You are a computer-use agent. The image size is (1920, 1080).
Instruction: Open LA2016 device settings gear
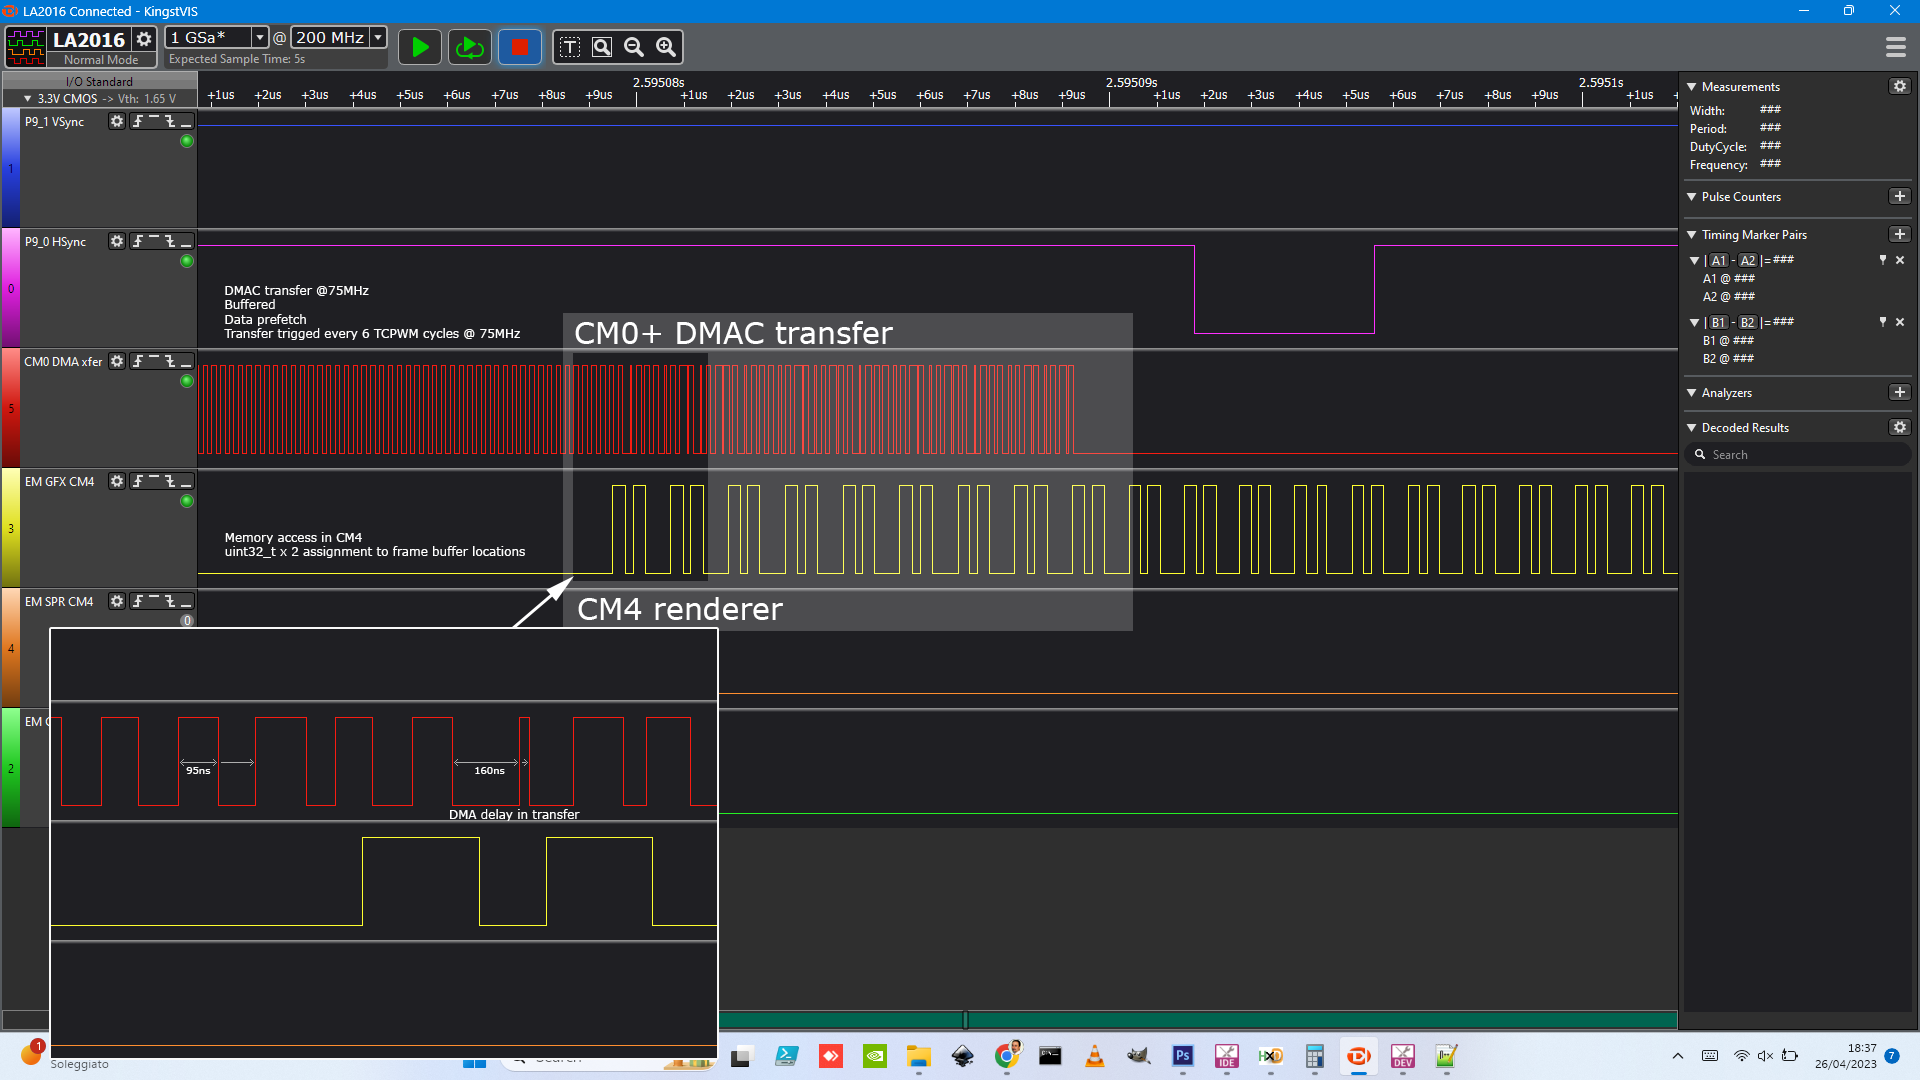point(144,39)
